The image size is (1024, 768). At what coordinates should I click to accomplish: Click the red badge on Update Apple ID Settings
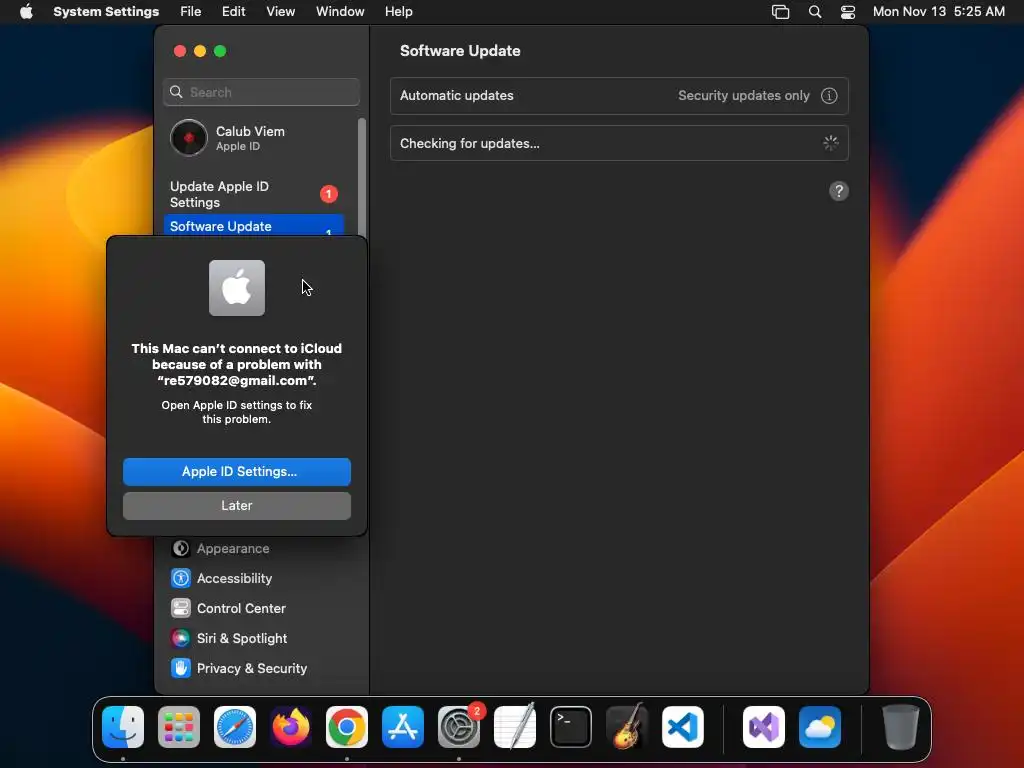point(328,194)
